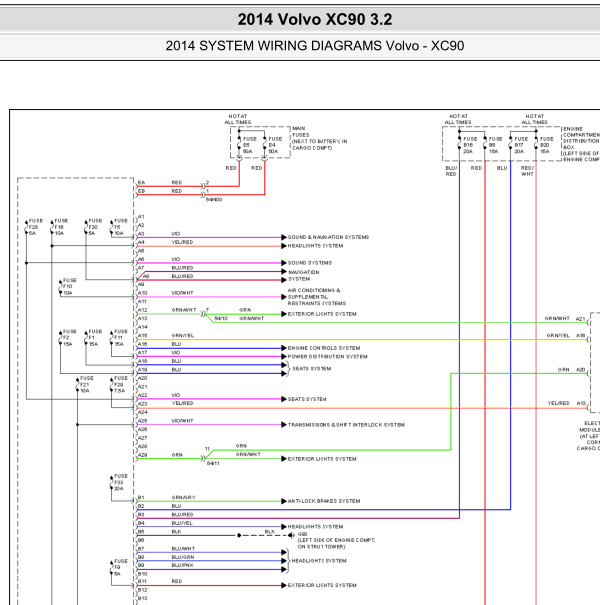Viewport: 600px width, 605px height.
Task: Click 'NAVIGATION' label at pin A7 wire
Action: [x=304, y=272]
